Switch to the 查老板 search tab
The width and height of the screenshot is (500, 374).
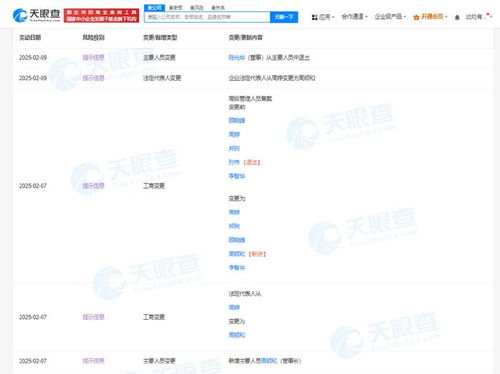pos(176,7)
